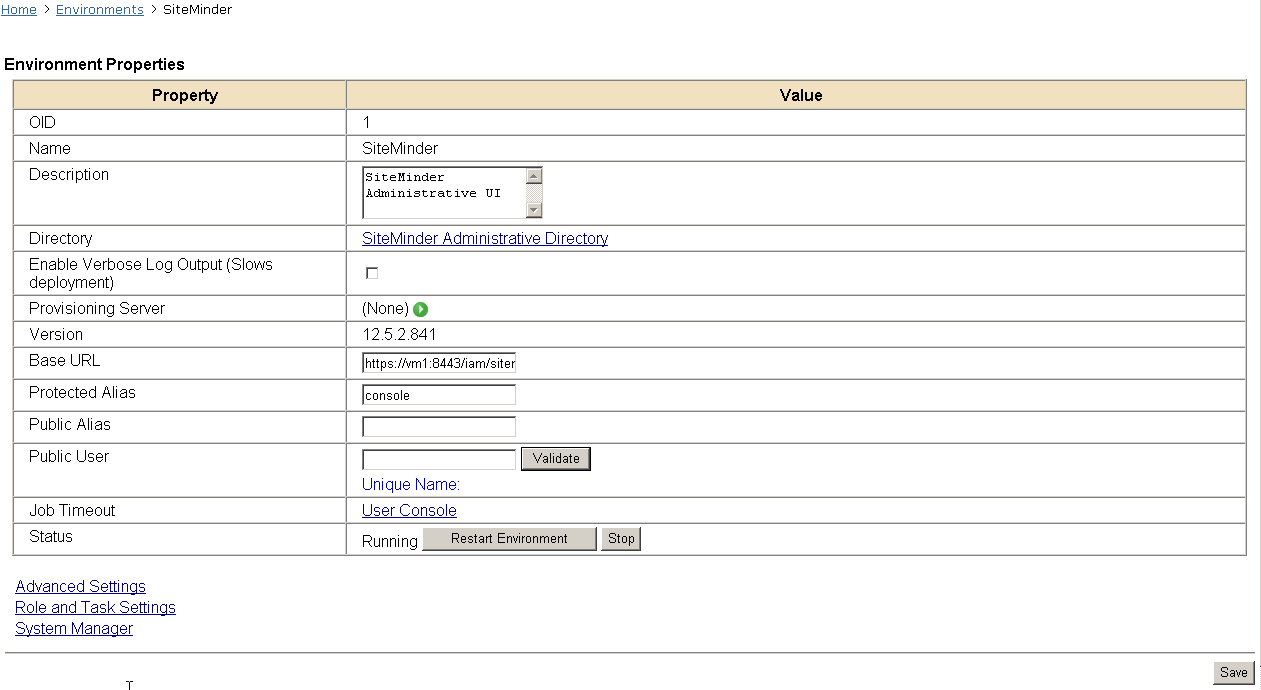
Task: Go to Home breadcrumb link
Action: 19,9
